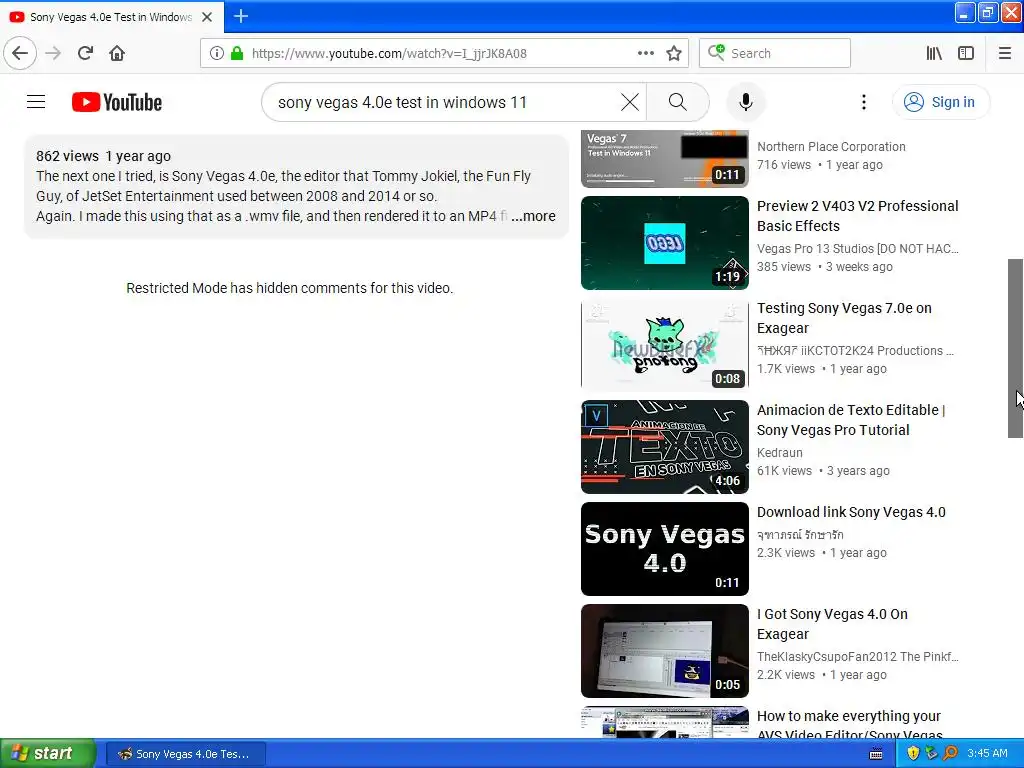Image resolution: width=1024 pixels, height=768 pixels.
Task: Open Animacion de Texto Editable title
Action: (851, 420)
